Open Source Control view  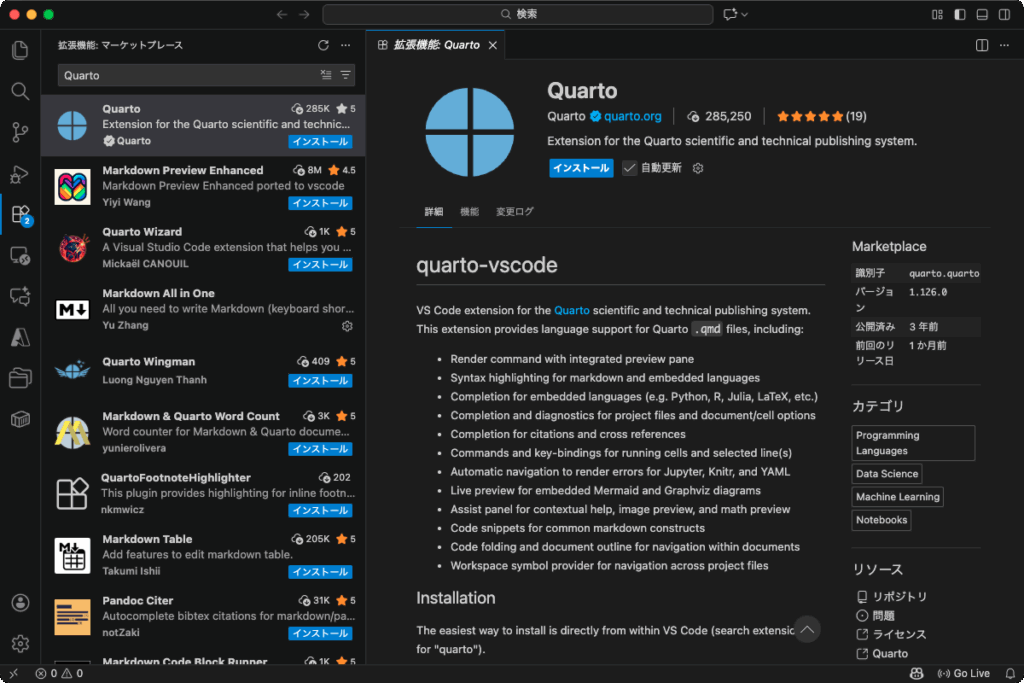coord(20,132)
